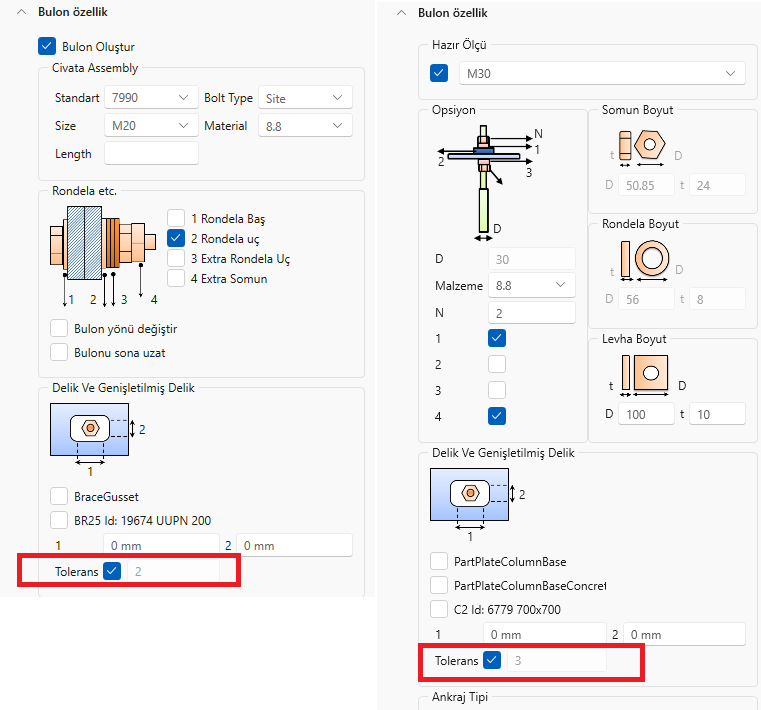Image resolution: width=761 pixels, height=710 pixels.
Task: Click right panel slotted hole diagram
Action: pyautogui.click(x=469, y=493)
